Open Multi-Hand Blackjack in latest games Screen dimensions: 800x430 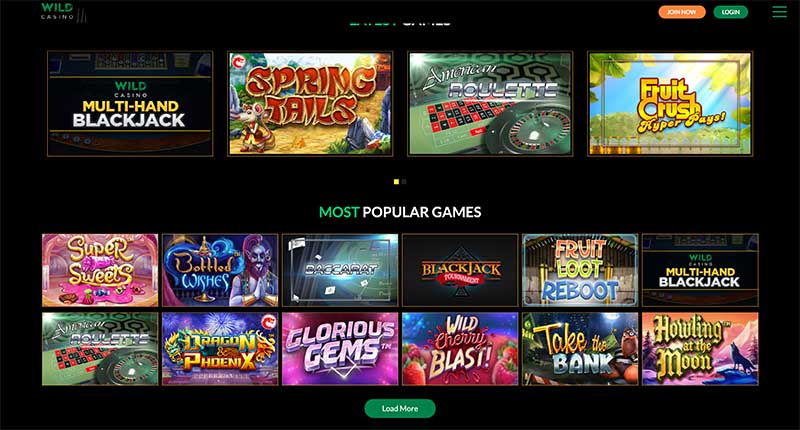point(130,104)
